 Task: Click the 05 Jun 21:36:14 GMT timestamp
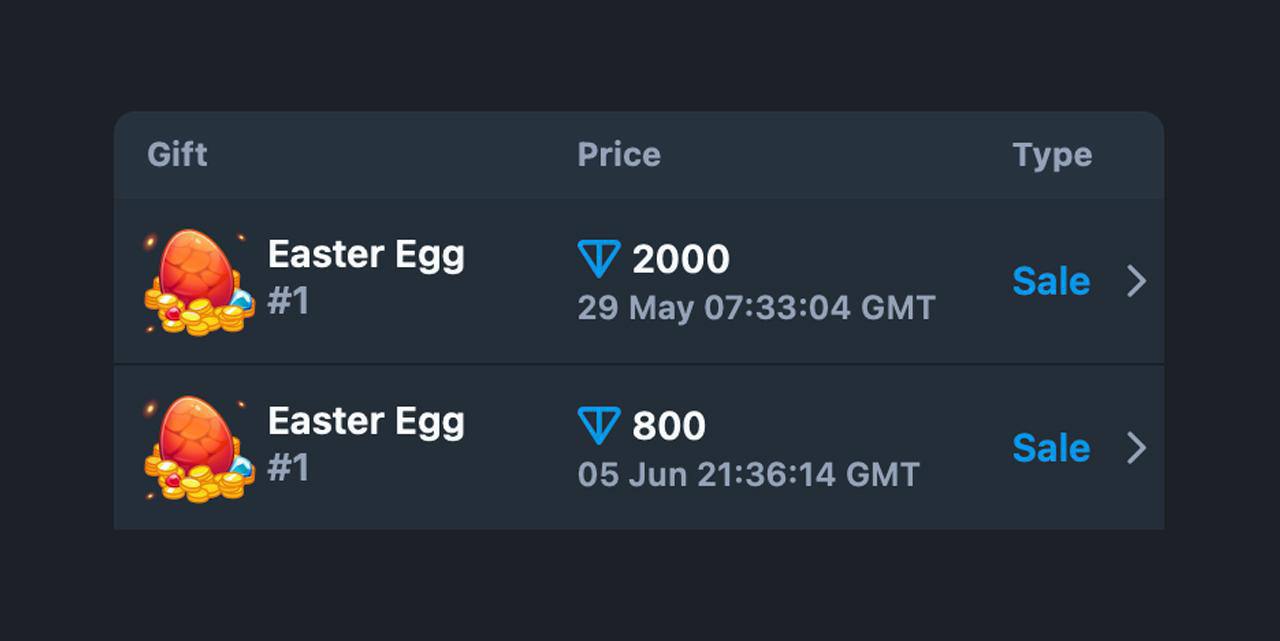point(748,475)
